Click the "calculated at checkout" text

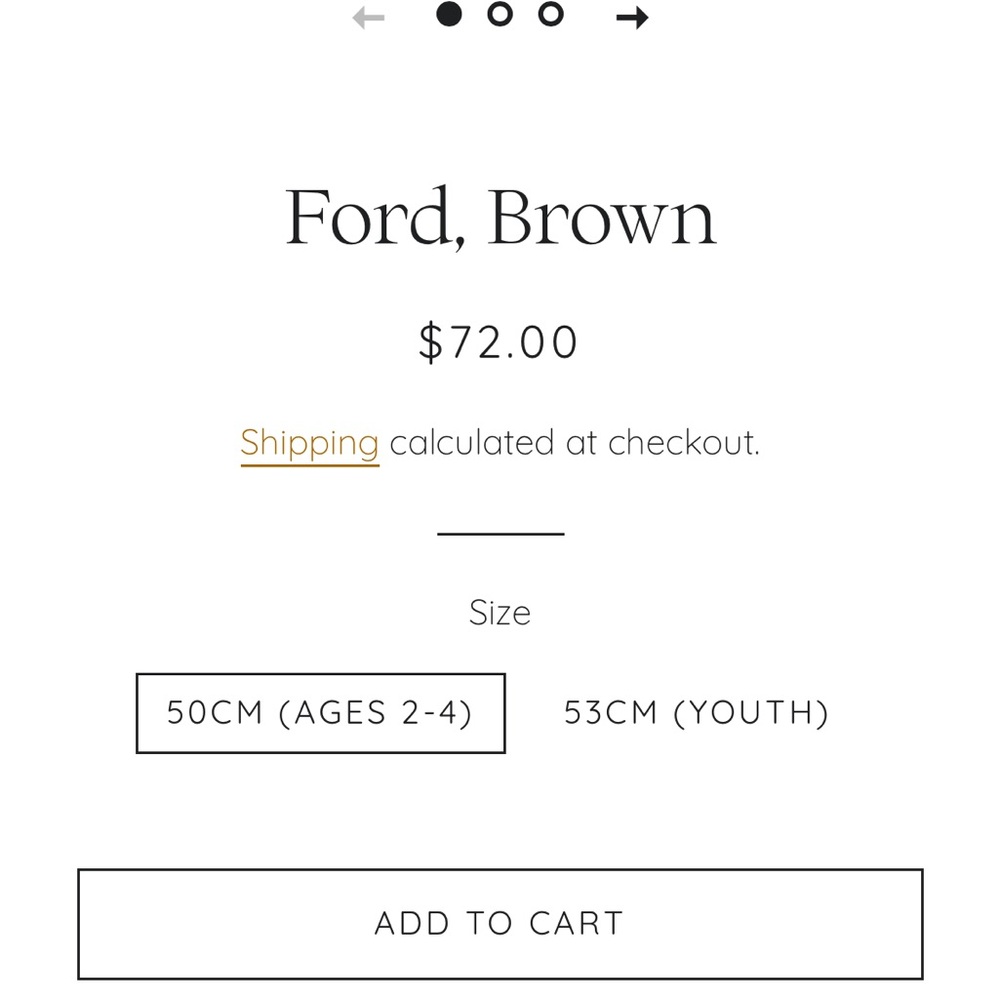(574, 442)
